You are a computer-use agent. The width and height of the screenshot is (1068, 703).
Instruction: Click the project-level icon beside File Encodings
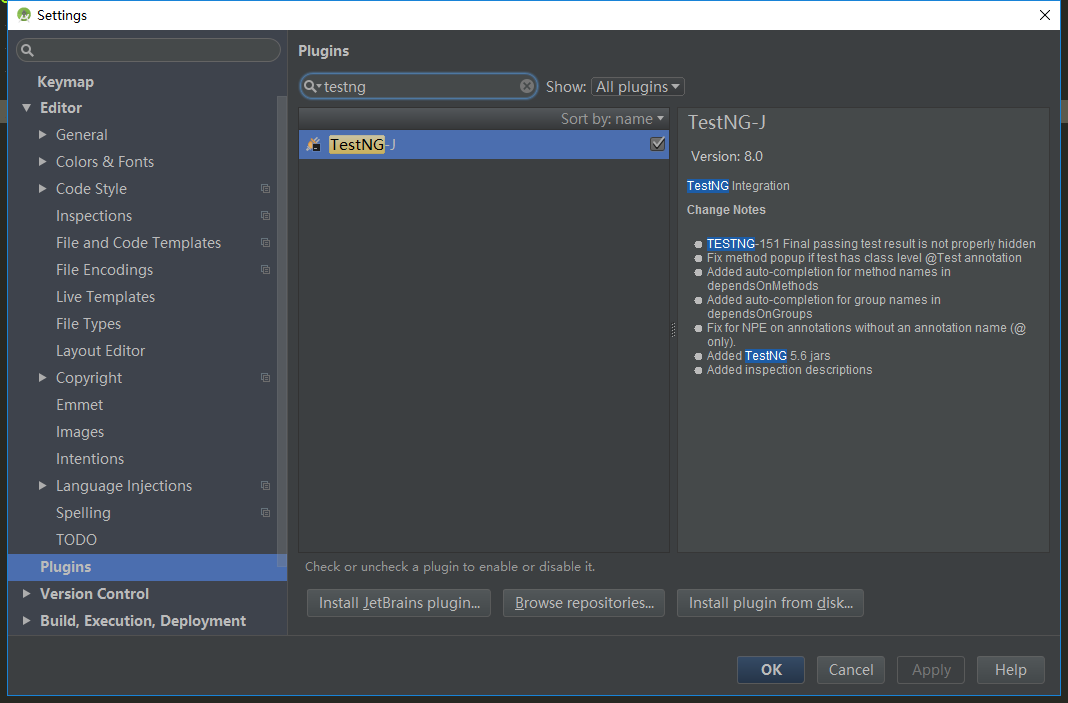tap(266, 270)
